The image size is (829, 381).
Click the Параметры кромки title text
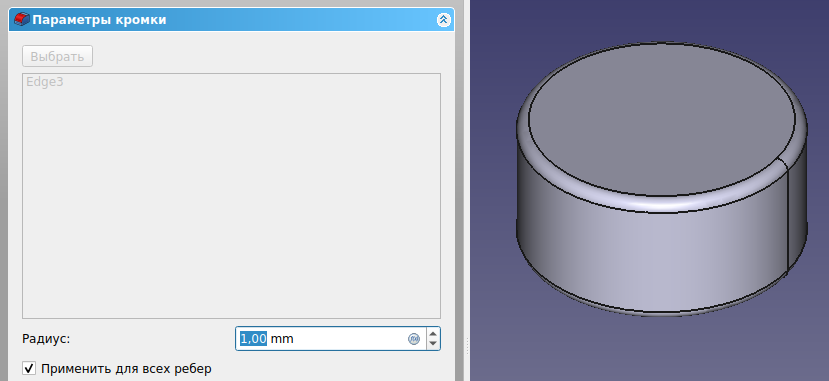pos(99,20)
